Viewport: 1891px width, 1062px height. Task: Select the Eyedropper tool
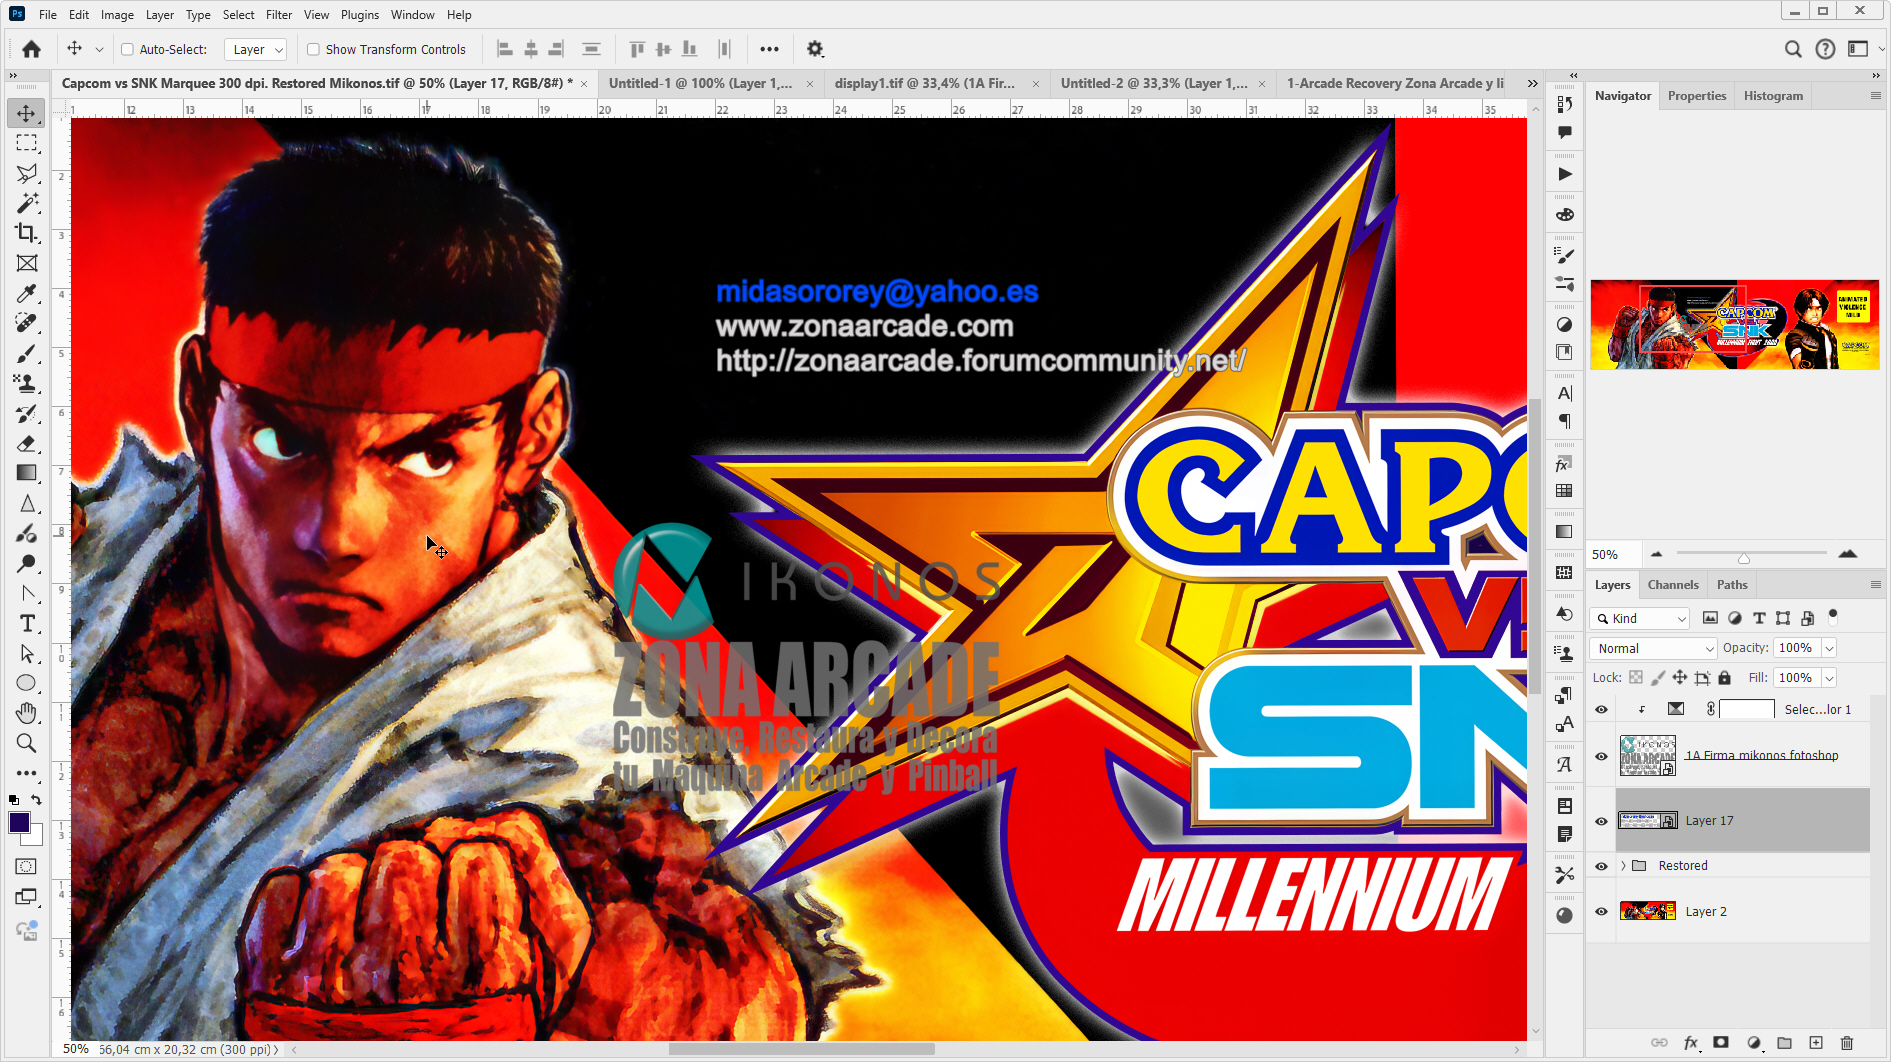click(x=27, y=293)
